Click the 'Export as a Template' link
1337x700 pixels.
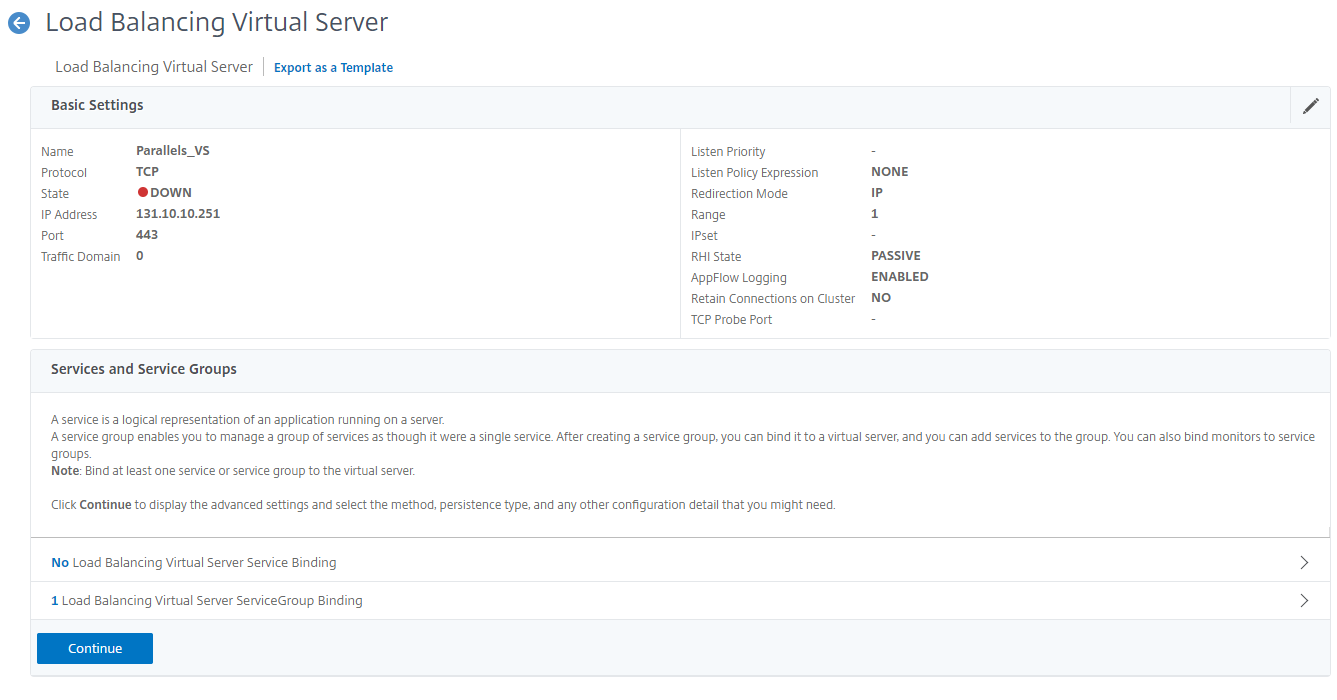(x=333, y=68)
